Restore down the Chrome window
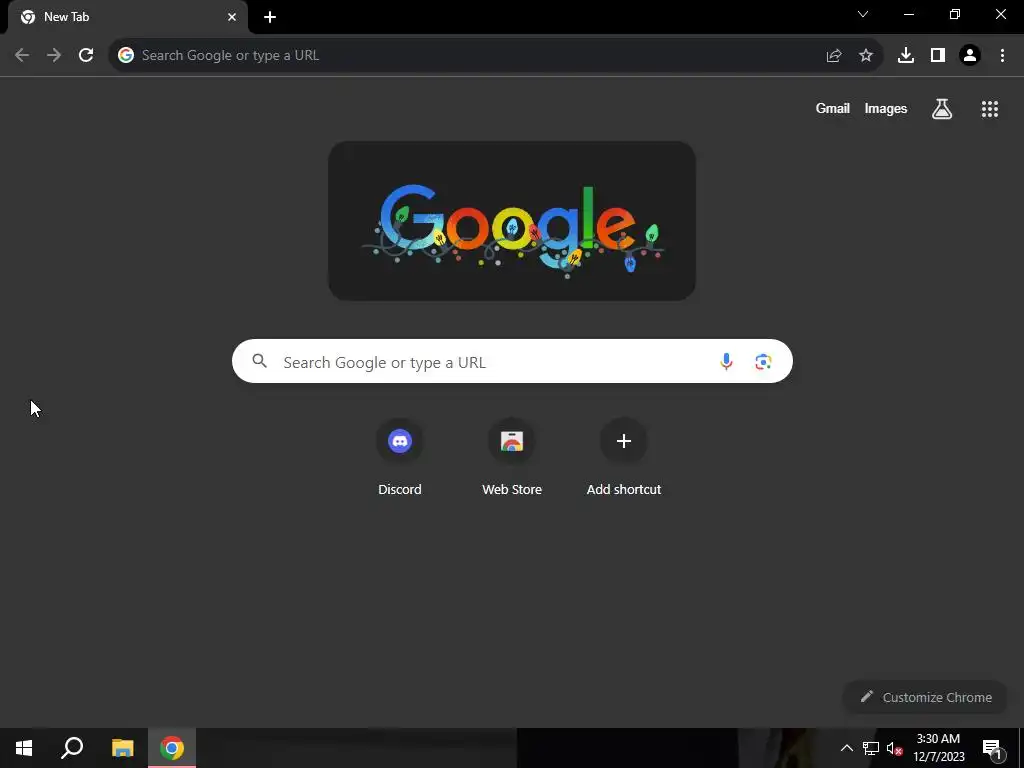This screenshot has height=768, width=1024. click(x=955, y=14)
